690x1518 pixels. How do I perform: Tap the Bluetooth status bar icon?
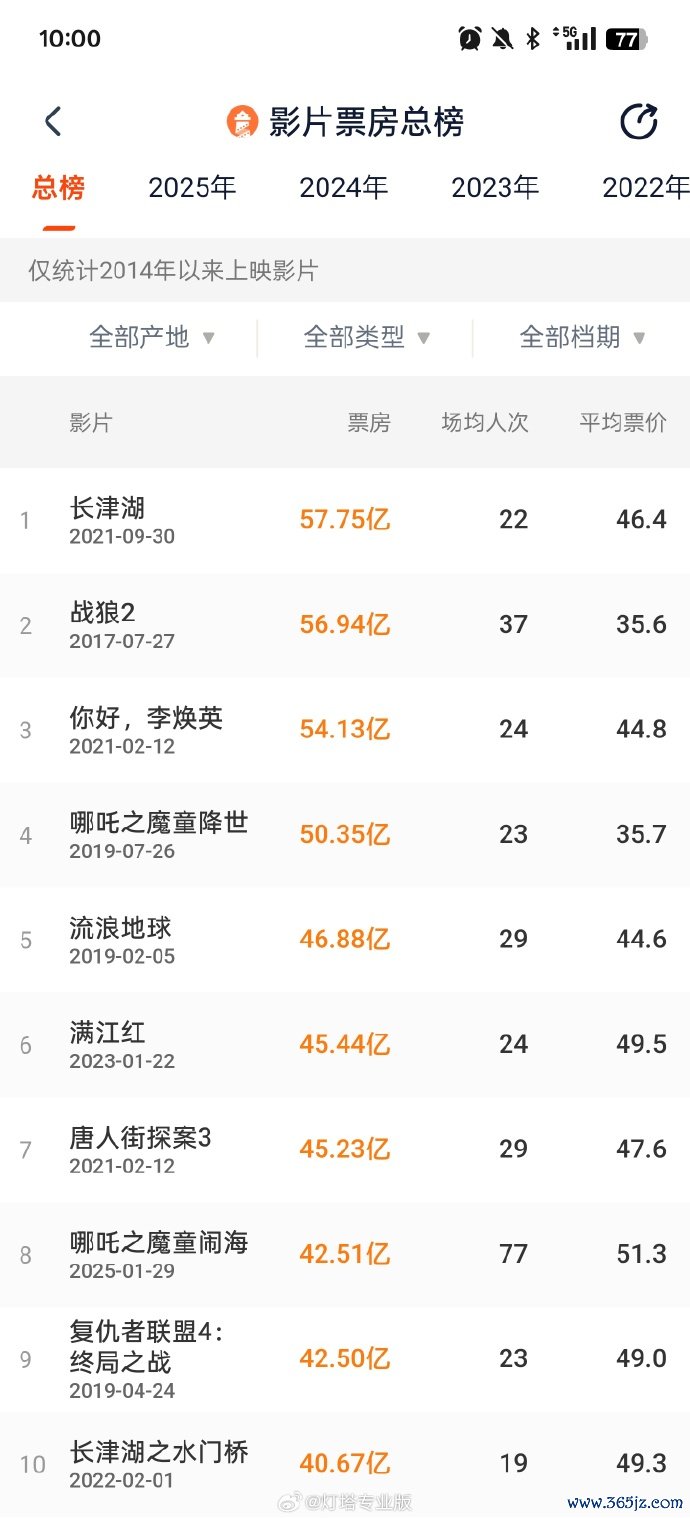coord(533,39)
